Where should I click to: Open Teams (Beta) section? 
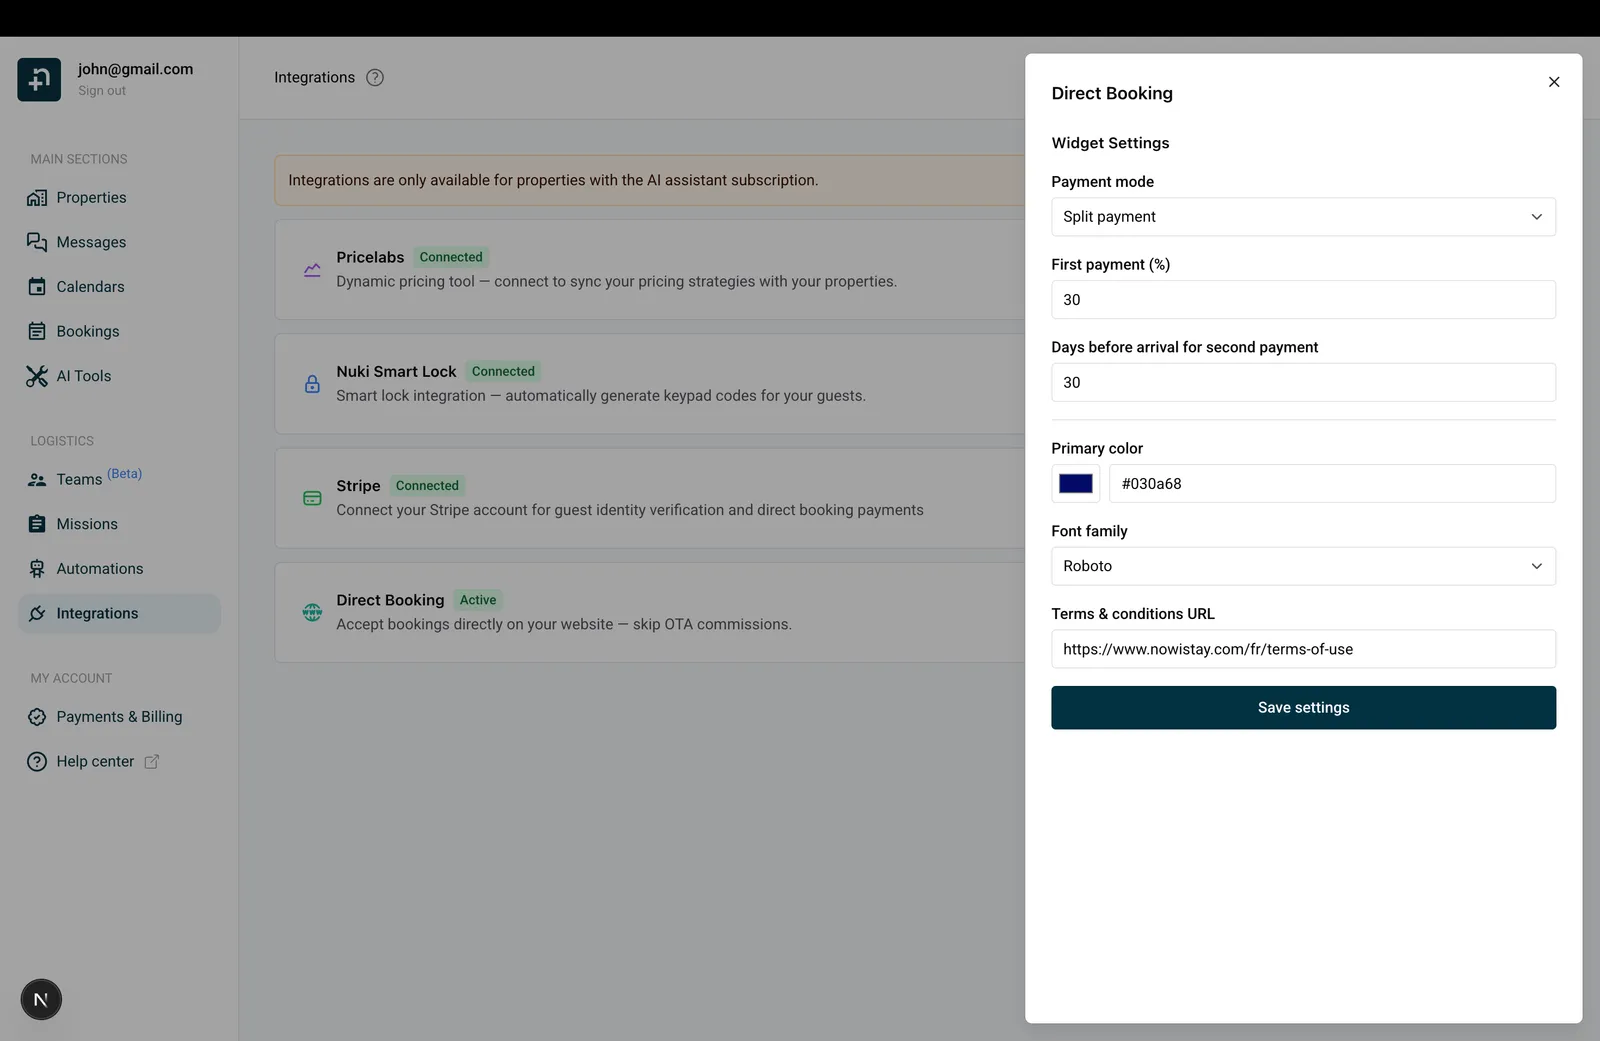click(119, 480)
